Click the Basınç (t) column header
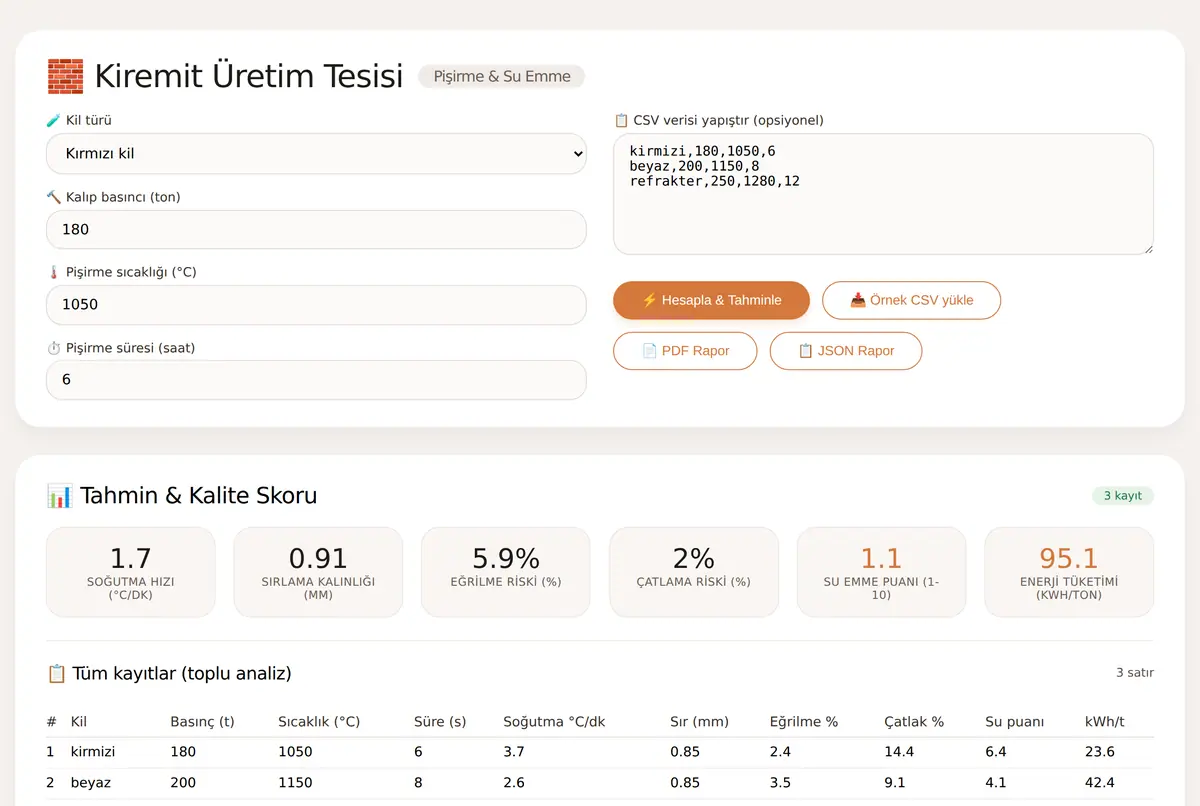The height and width of the screenshot is (806, 1200). 202,722
